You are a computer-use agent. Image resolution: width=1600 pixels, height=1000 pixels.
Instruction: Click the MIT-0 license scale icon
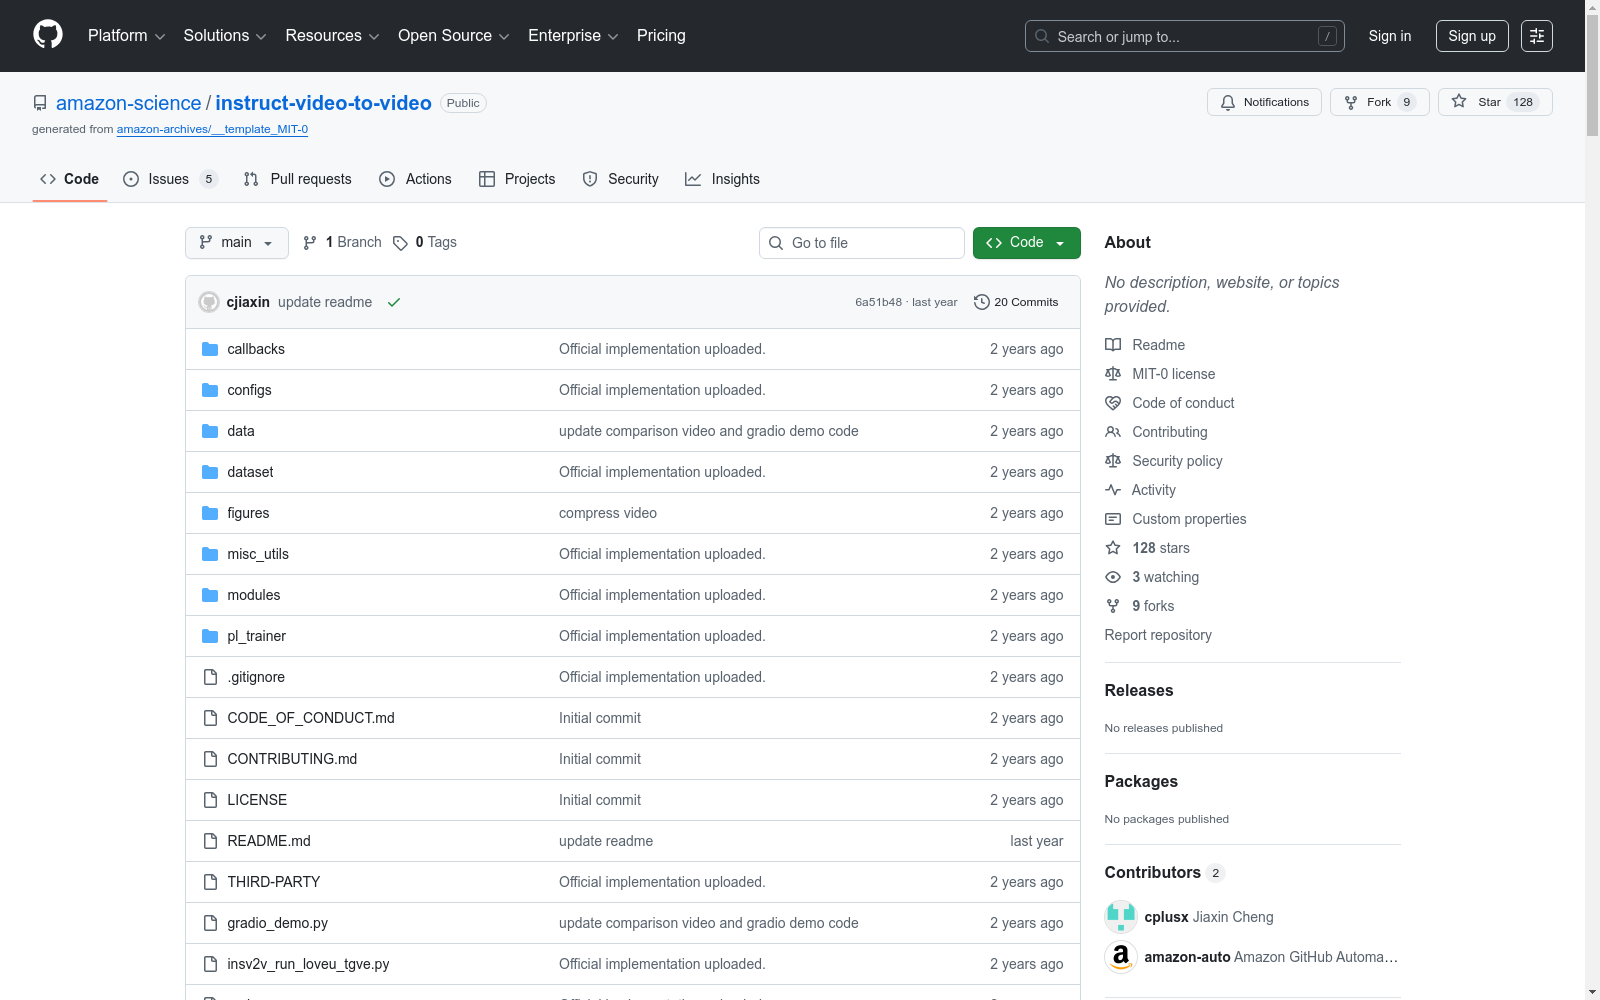pos(1113,374)
